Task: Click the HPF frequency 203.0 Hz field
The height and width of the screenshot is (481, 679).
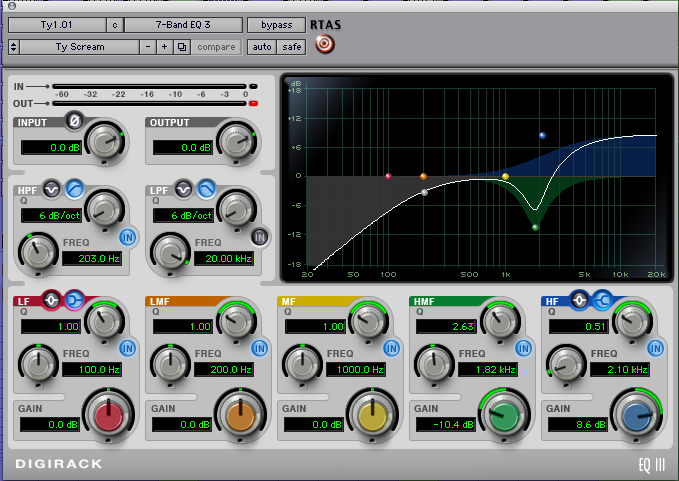Action: click(x=92, y=258)
